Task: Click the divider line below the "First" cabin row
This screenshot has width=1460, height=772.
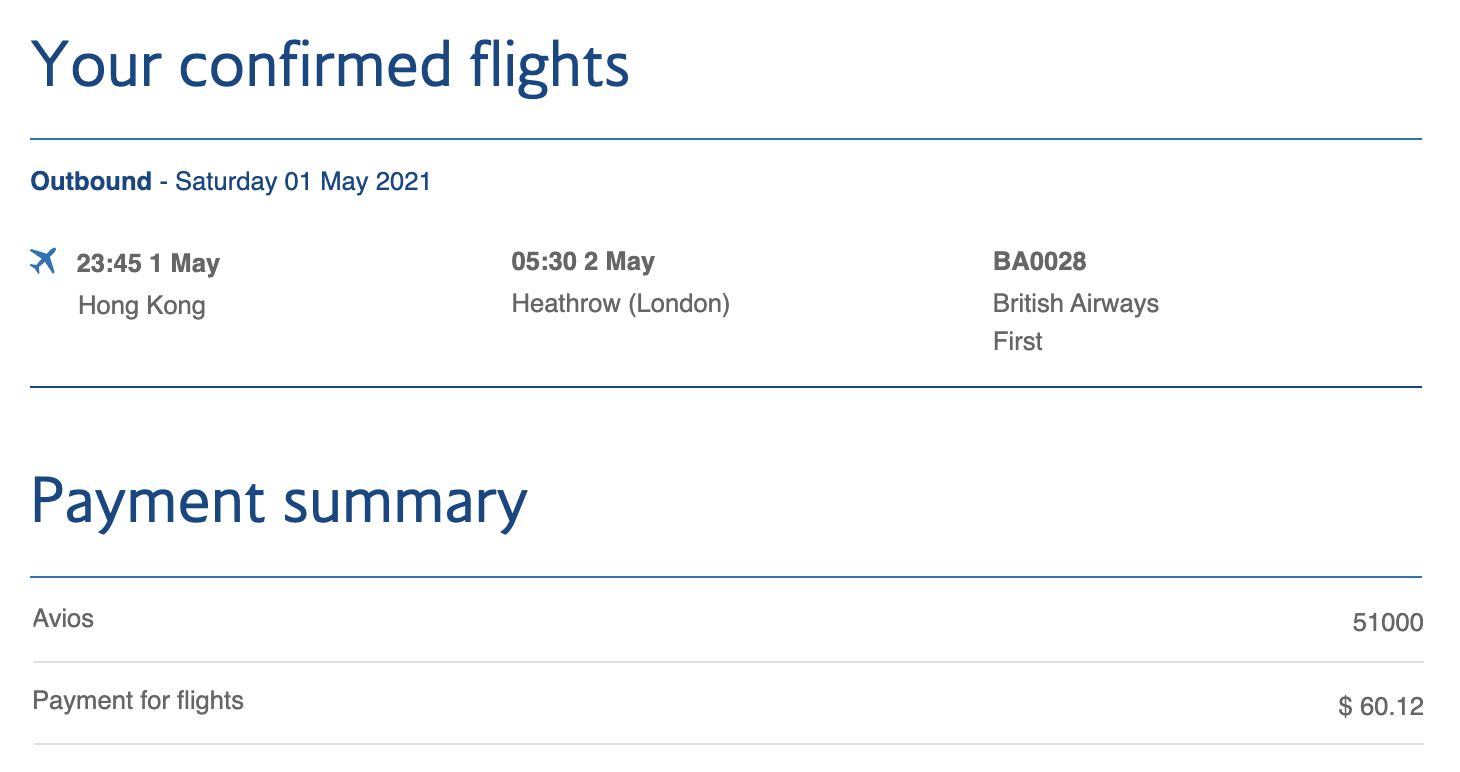Action: tap(726, 387)
